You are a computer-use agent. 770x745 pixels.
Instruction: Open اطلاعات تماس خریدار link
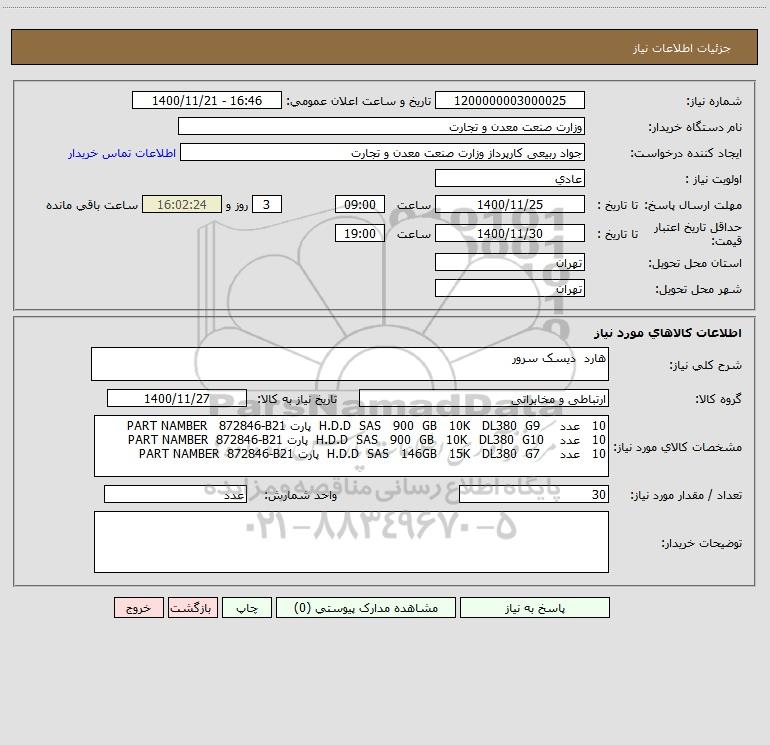tap(122, 153)
